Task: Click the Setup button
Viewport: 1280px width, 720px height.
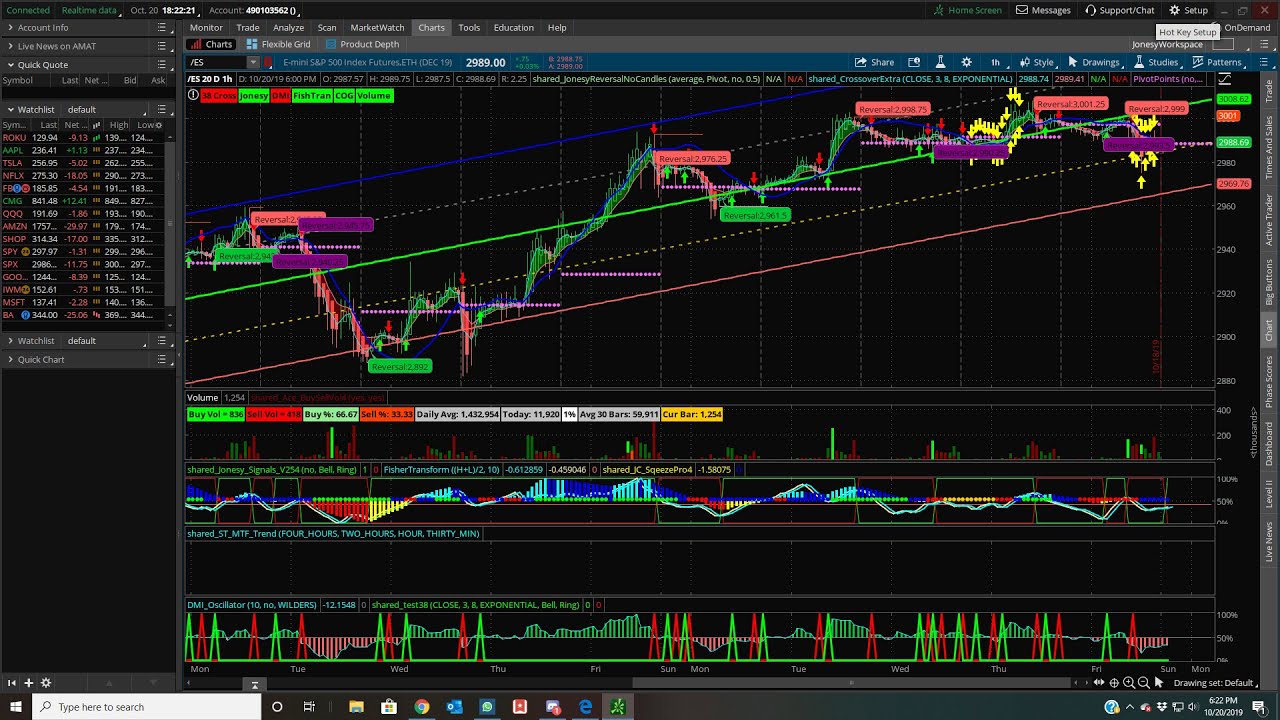Action: click(1188, 10)
